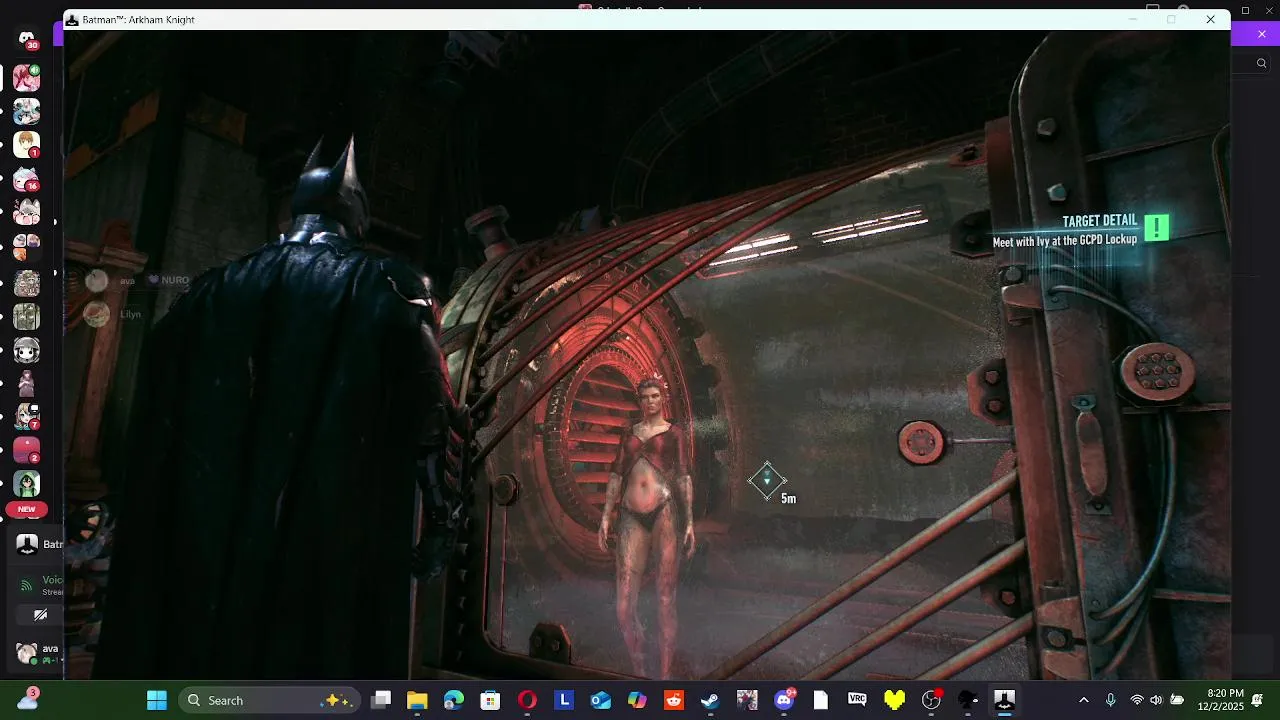The width and height of the screenshot is (1280, 720).
Task: Open Wi-Fi network settings in the tray
Action: (x=1137, y=700)
